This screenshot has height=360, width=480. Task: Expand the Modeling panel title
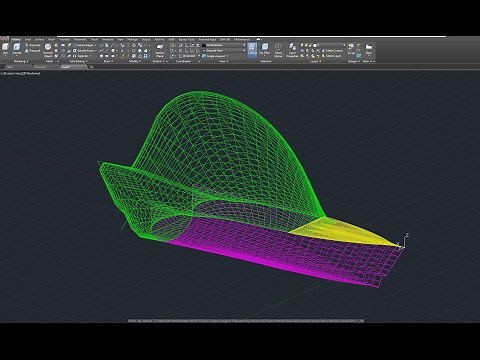tap(20, 61)
